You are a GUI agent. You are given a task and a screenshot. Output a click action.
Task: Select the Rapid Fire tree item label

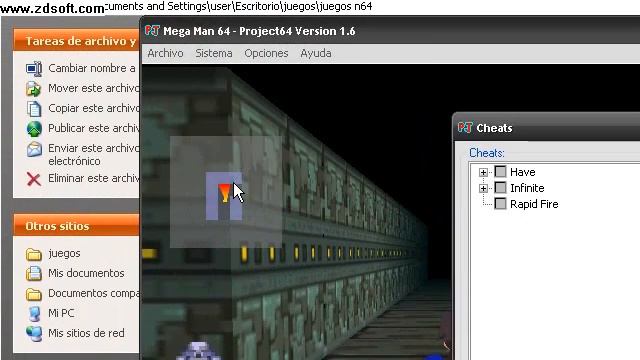click(x=534, y=204)
